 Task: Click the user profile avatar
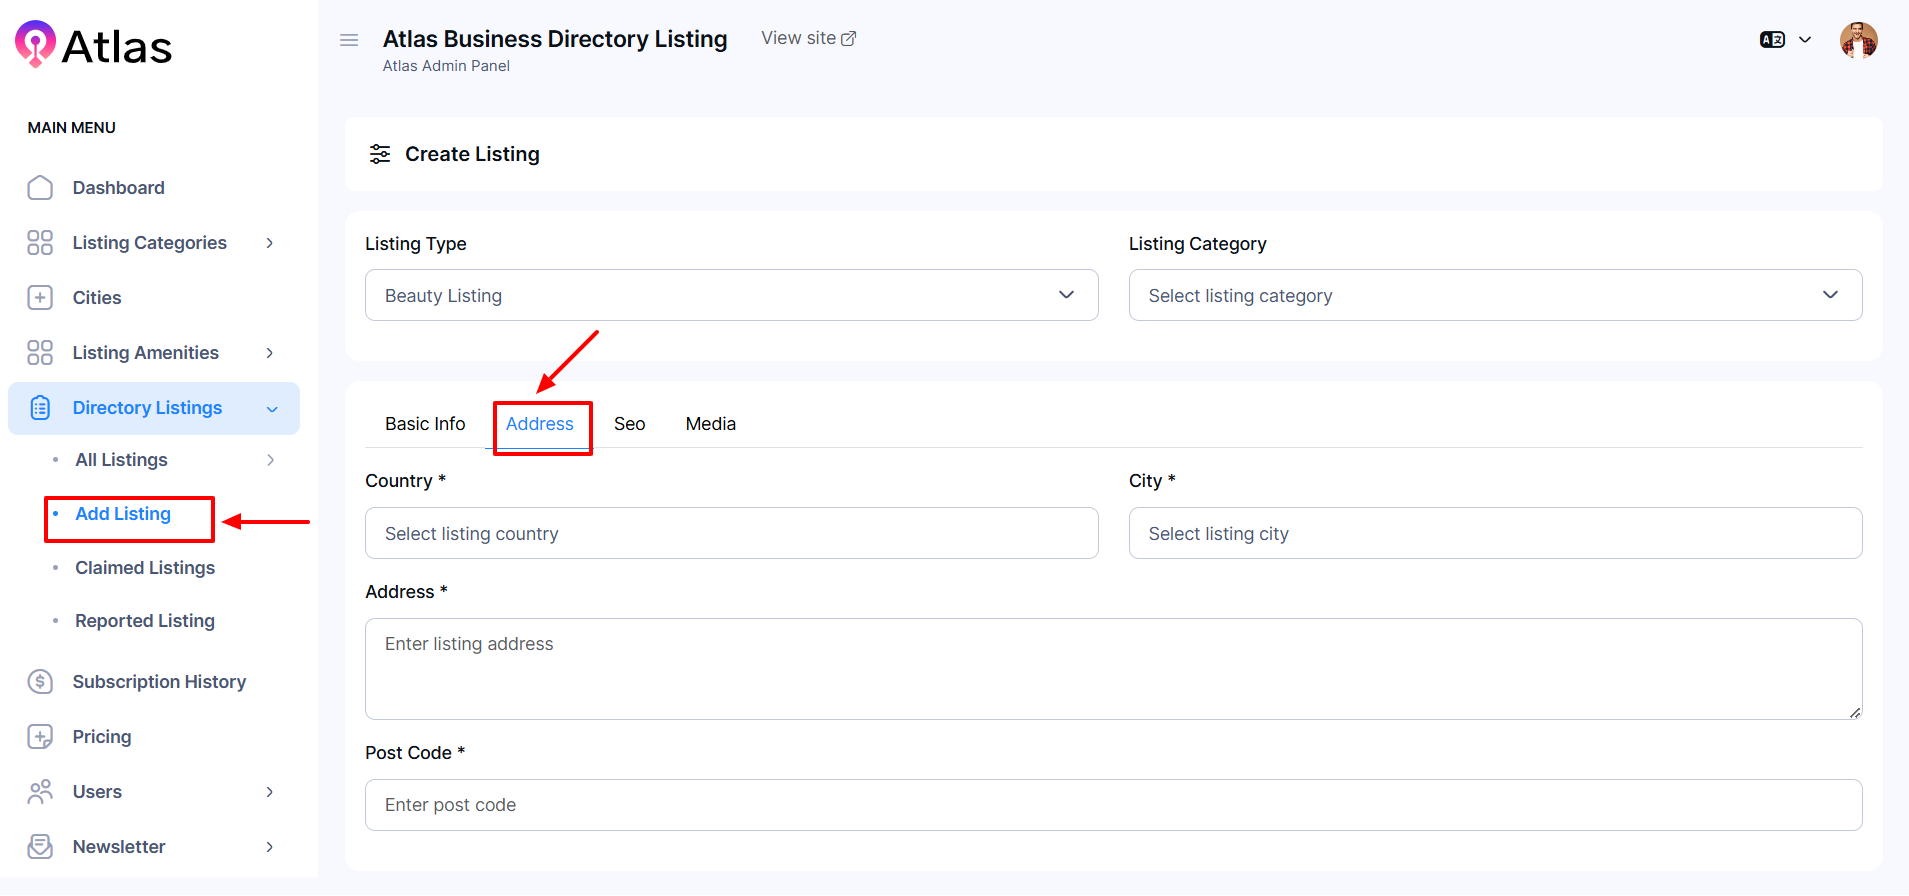click(1858, 40)
